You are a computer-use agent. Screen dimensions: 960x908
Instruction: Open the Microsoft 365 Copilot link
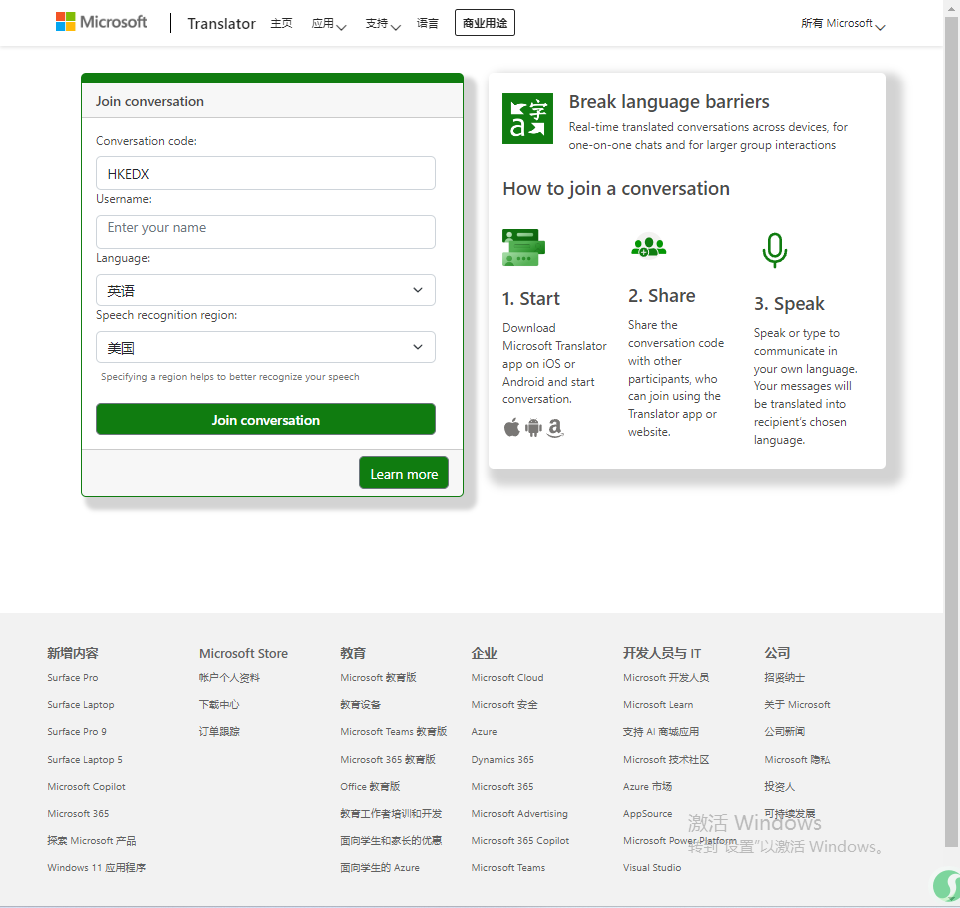520,840
